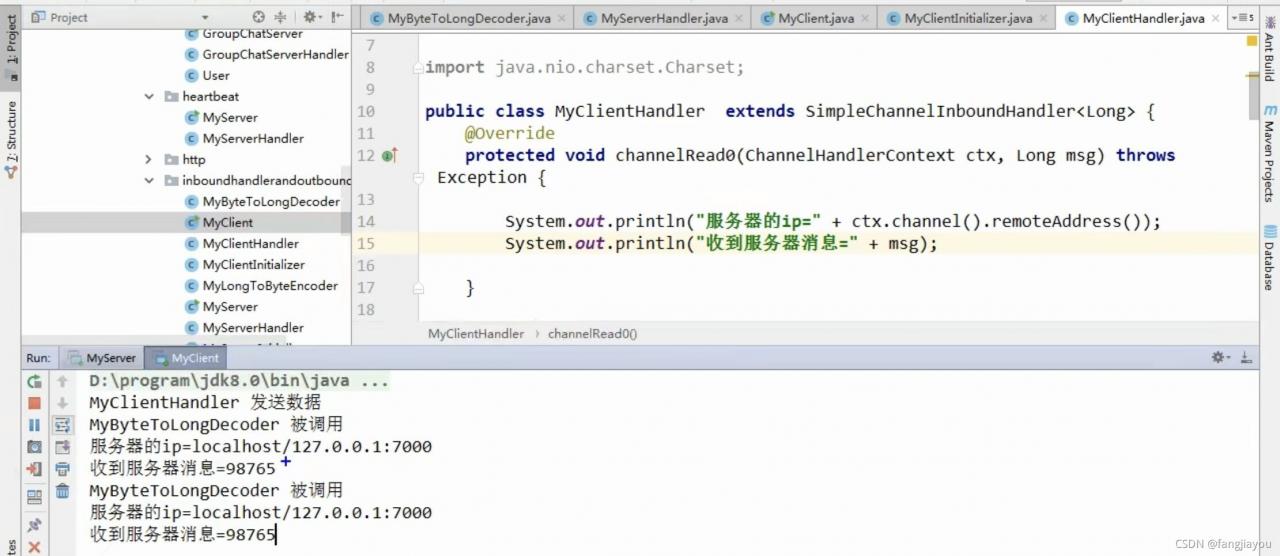Image resolution: width=1280 pixels, height=556 pixels.
Task: Open the Maven Projects tool window
Action: tap(1269, 152)
